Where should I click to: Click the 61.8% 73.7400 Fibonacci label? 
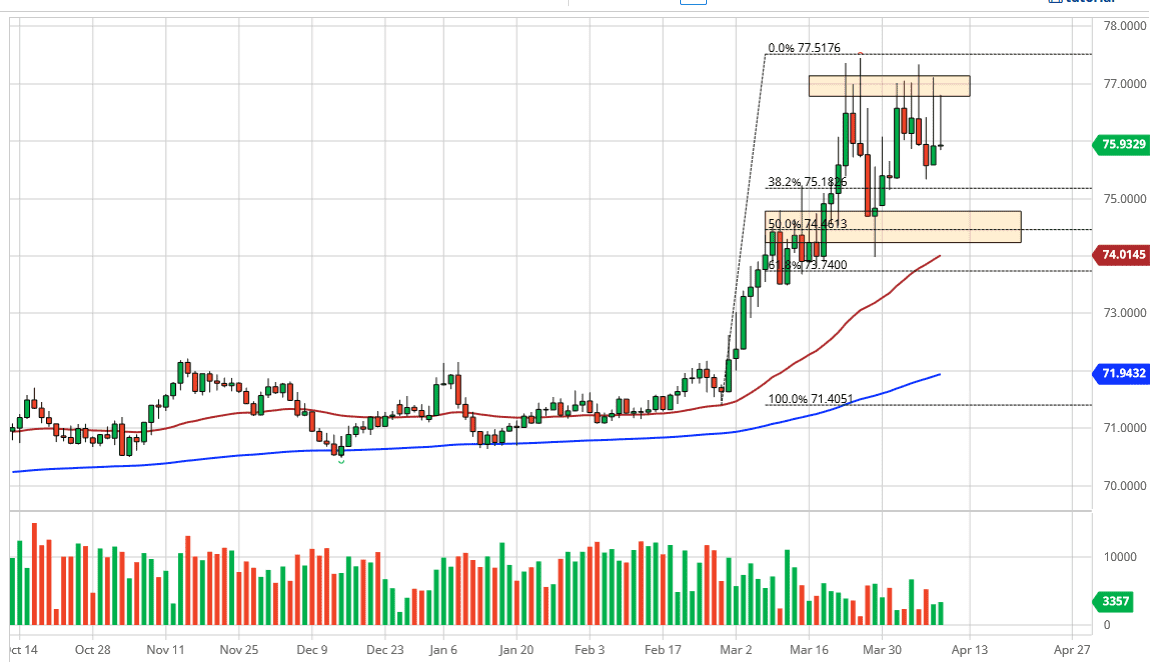click(805, 265)
